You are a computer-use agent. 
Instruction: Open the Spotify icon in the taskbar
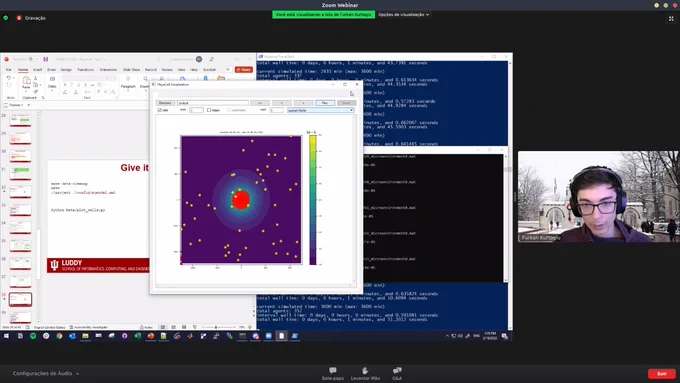pos(33,336)
